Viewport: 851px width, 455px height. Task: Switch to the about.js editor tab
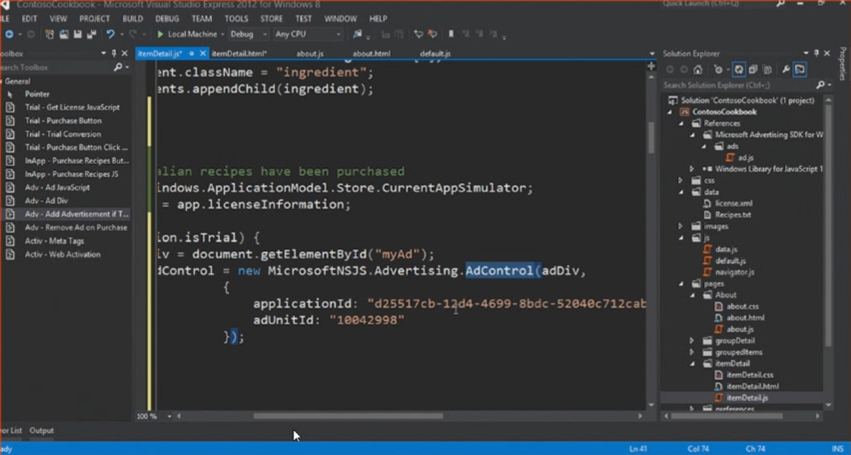310,53
